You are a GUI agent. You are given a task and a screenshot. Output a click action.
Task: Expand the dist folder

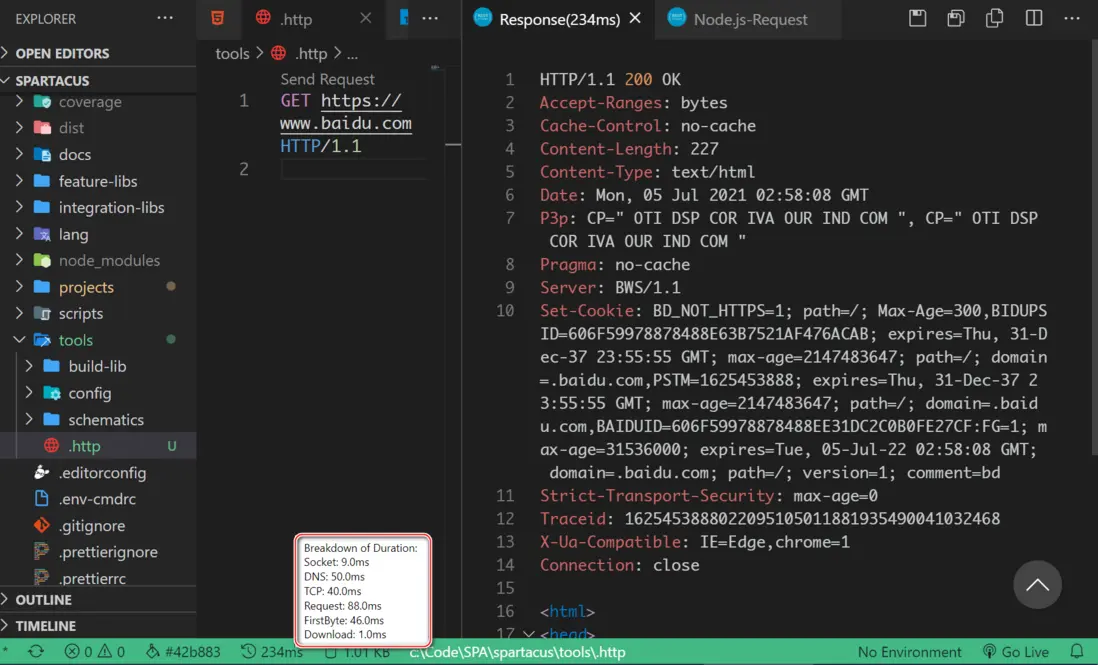pos(98,127)
